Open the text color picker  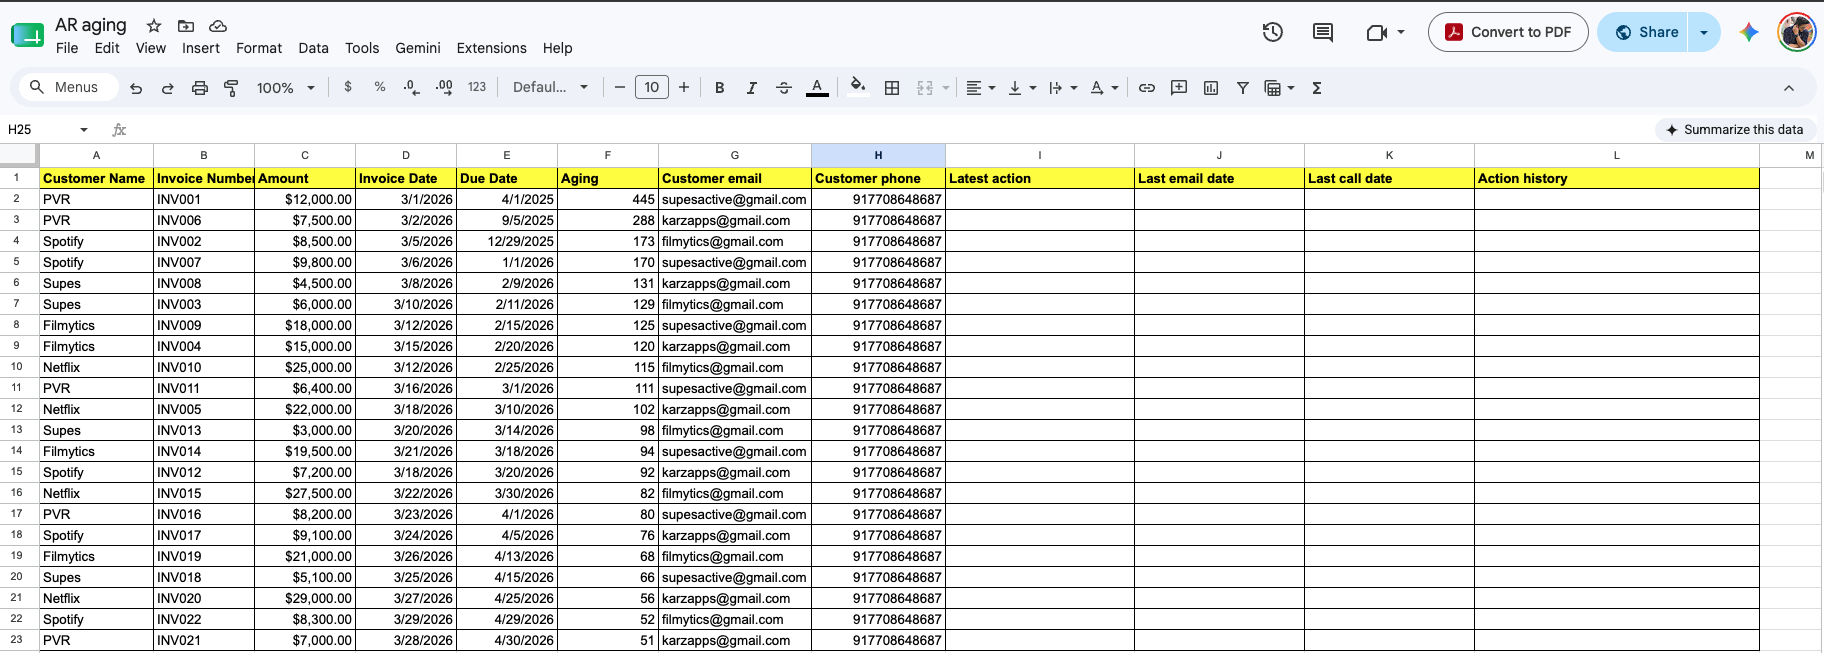817,88
